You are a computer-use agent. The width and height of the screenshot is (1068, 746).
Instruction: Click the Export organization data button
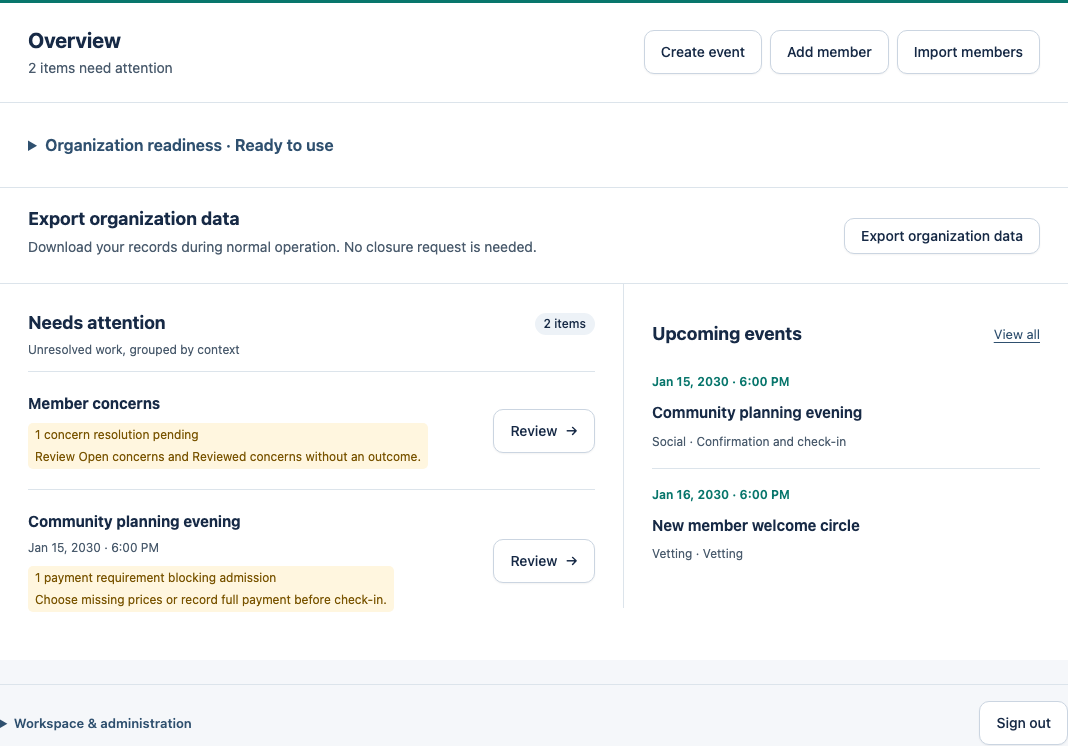[941, 236]
